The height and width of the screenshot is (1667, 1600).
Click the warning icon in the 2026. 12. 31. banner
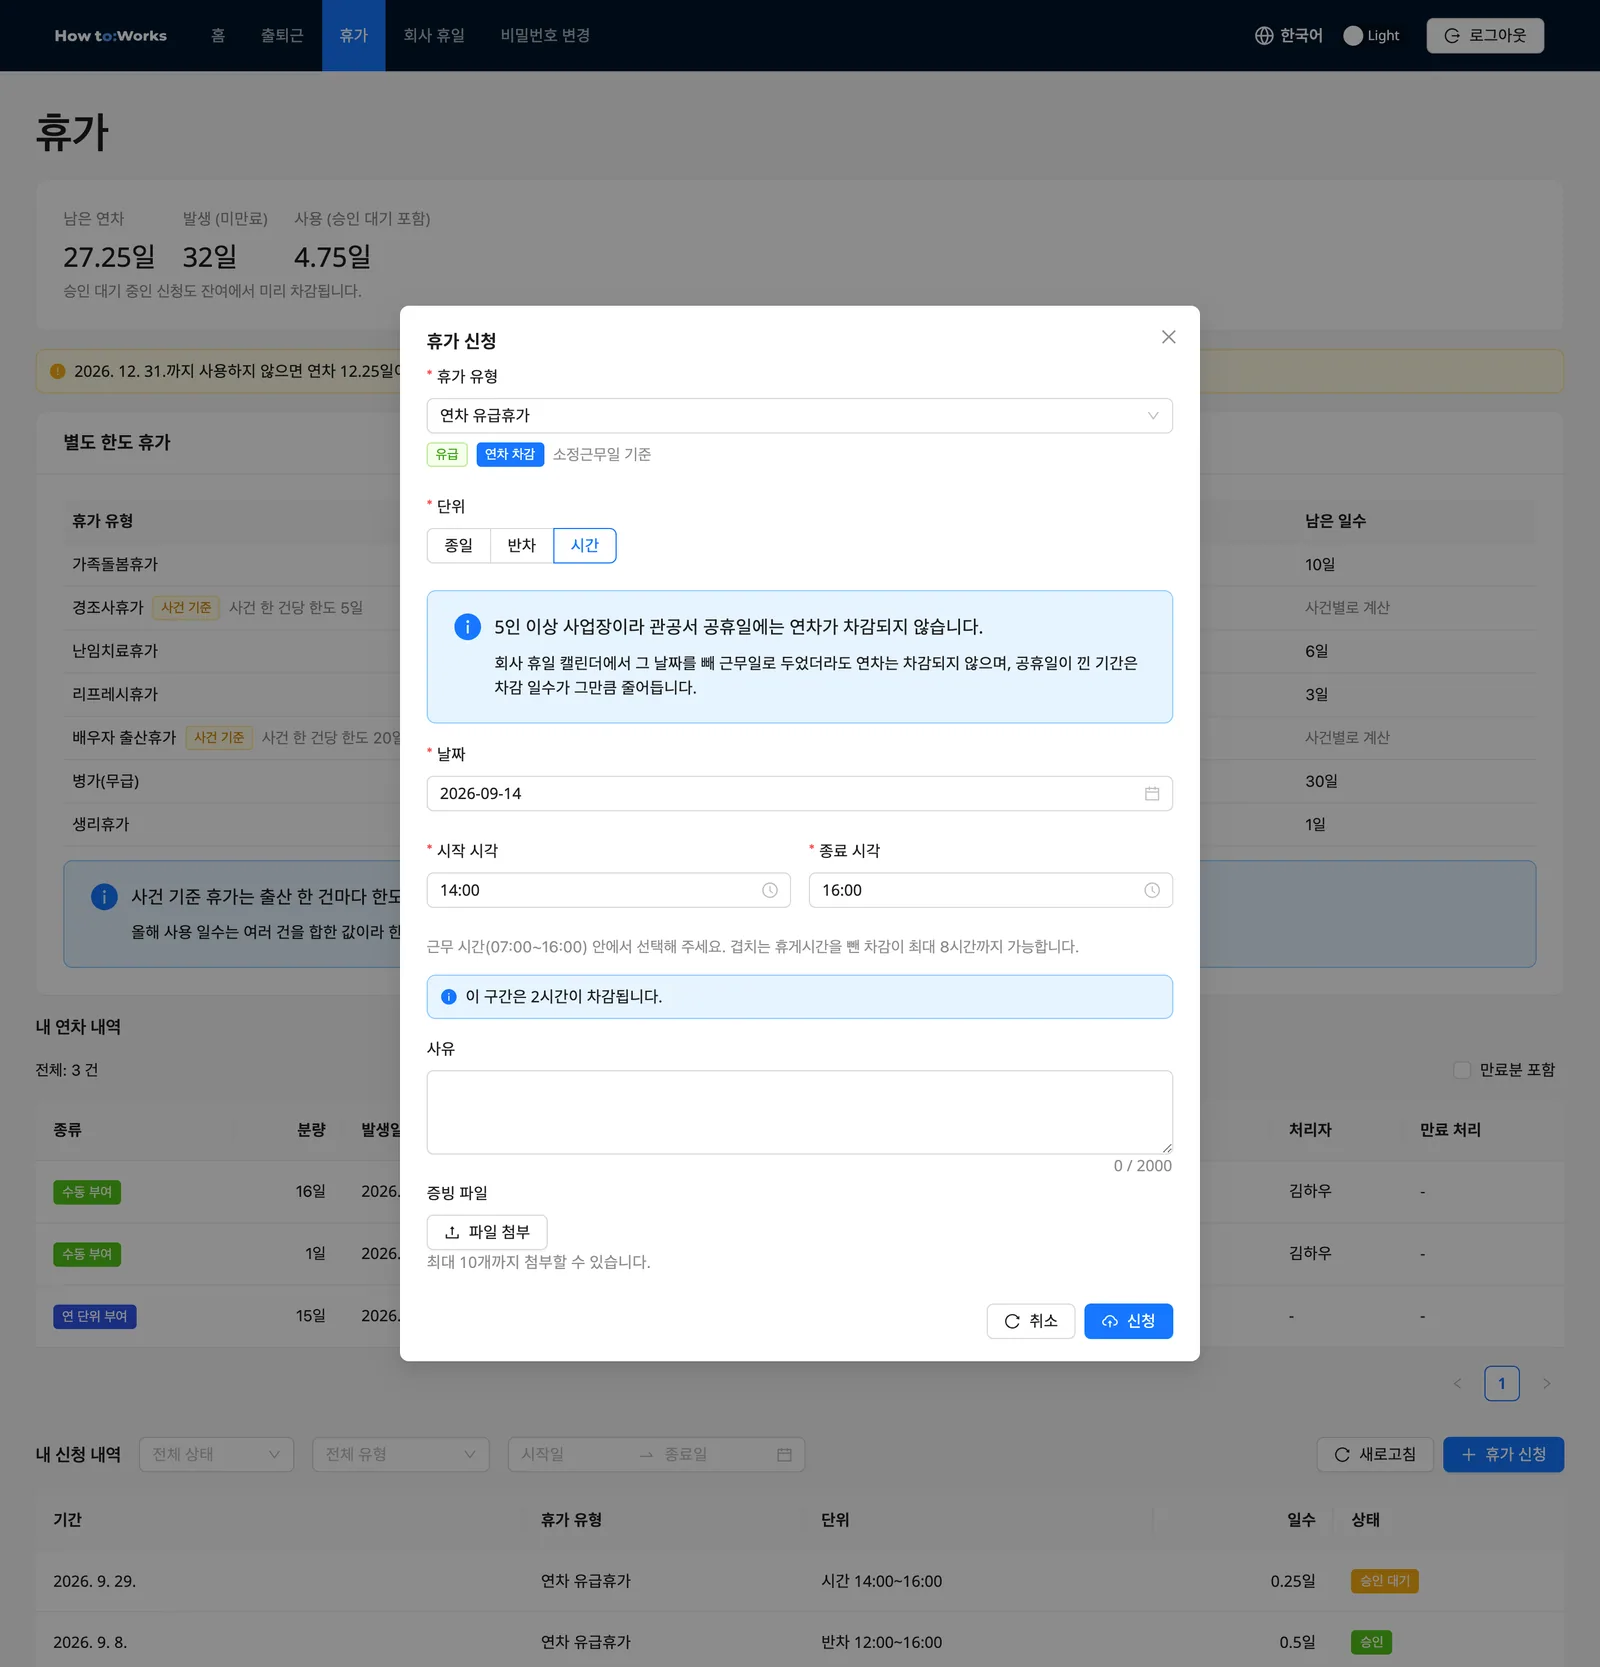coord(58,371)
